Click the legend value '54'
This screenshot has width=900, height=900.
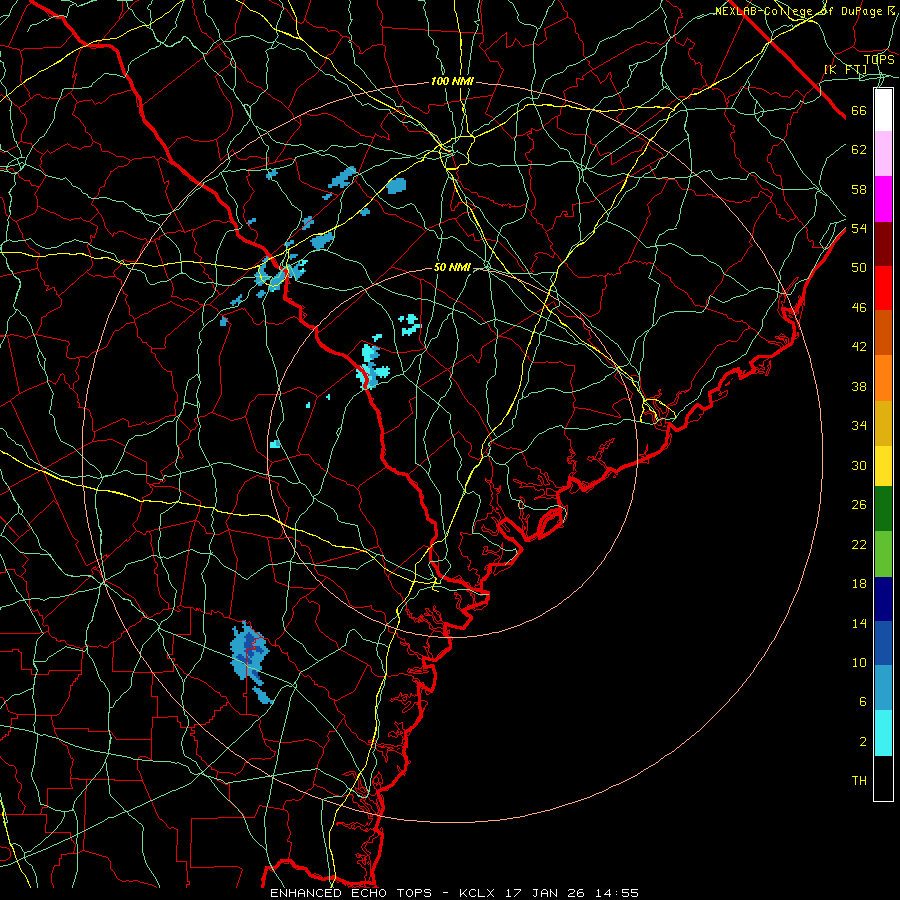pos(859,229)
